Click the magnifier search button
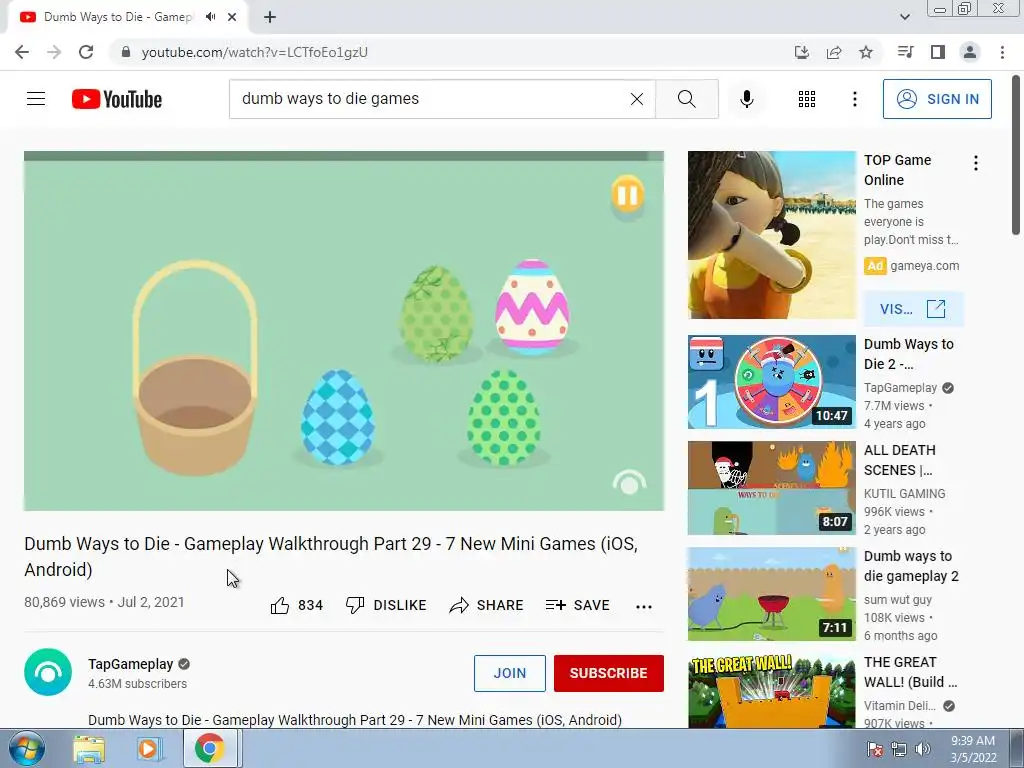1024x768 pixels. click(686, 99)
